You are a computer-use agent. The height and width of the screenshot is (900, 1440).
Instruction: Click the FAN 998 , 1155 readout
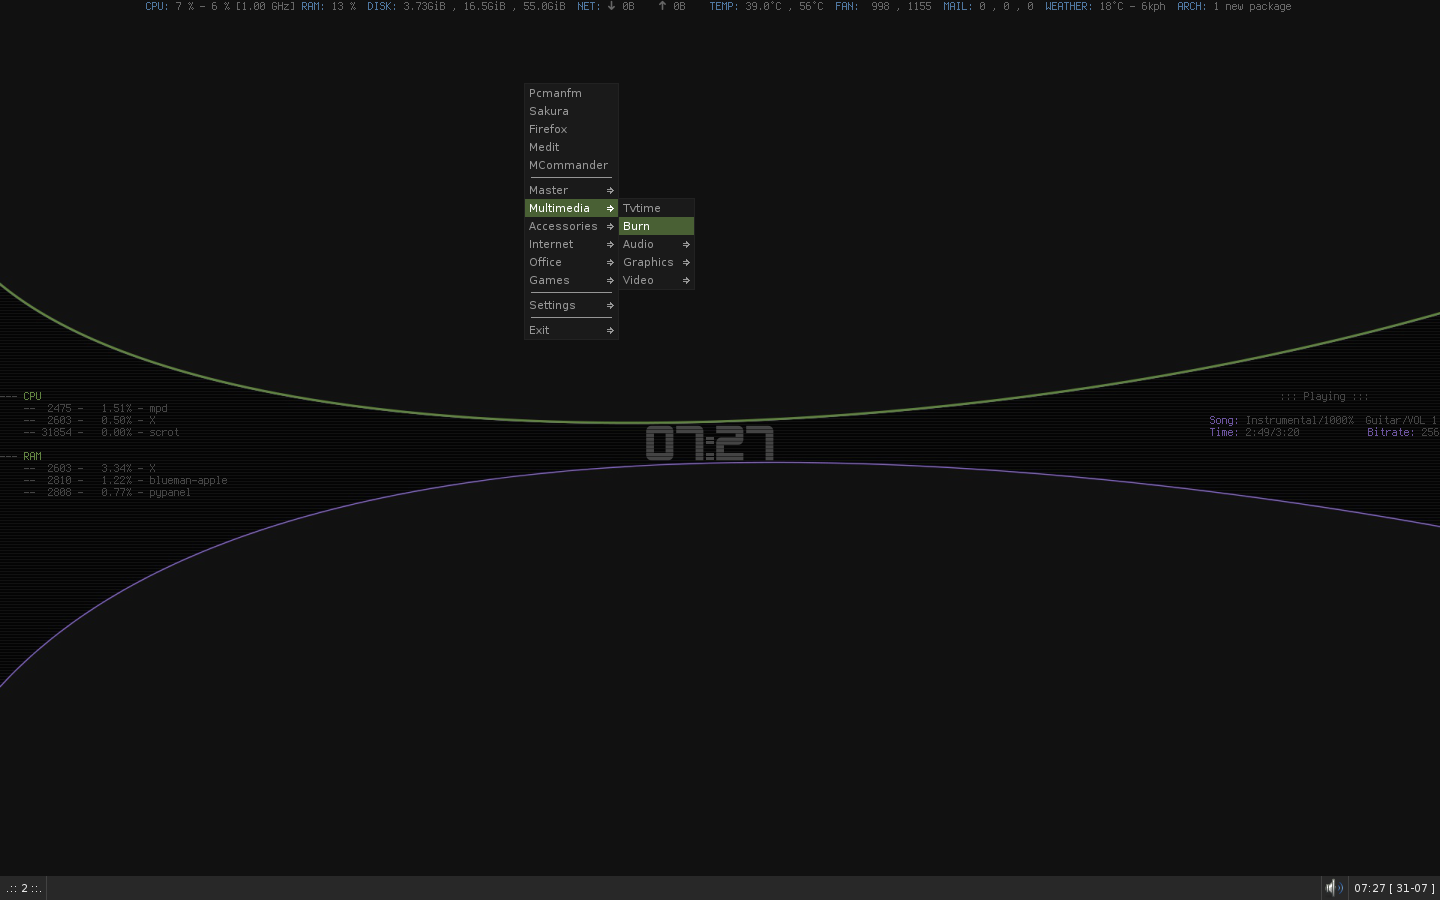coord(883,6)
